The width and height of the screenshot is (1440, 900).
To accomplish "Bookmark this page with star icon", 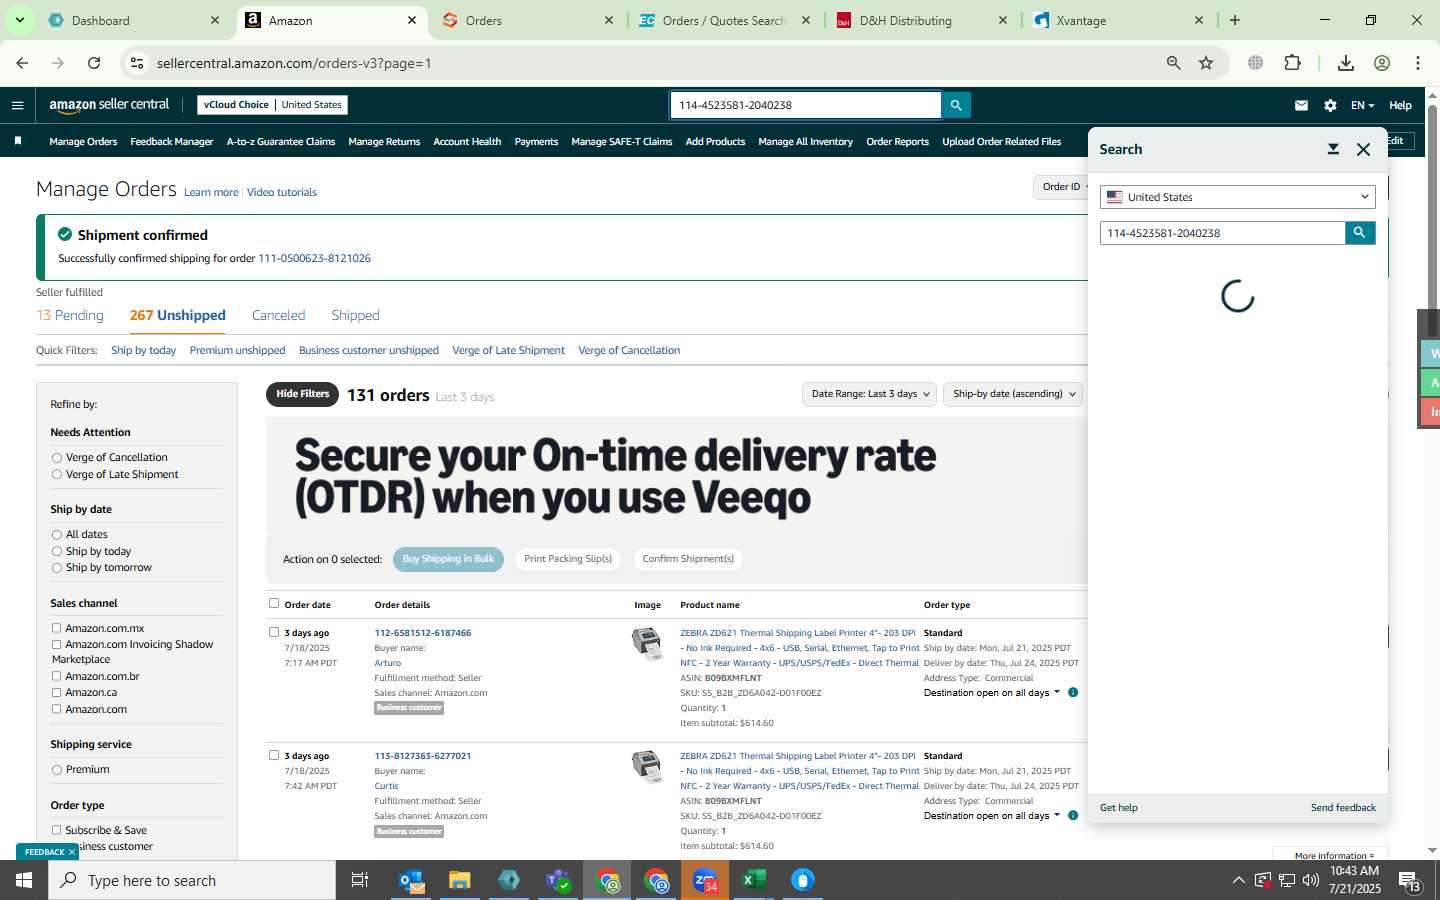I will point(1206,63).
